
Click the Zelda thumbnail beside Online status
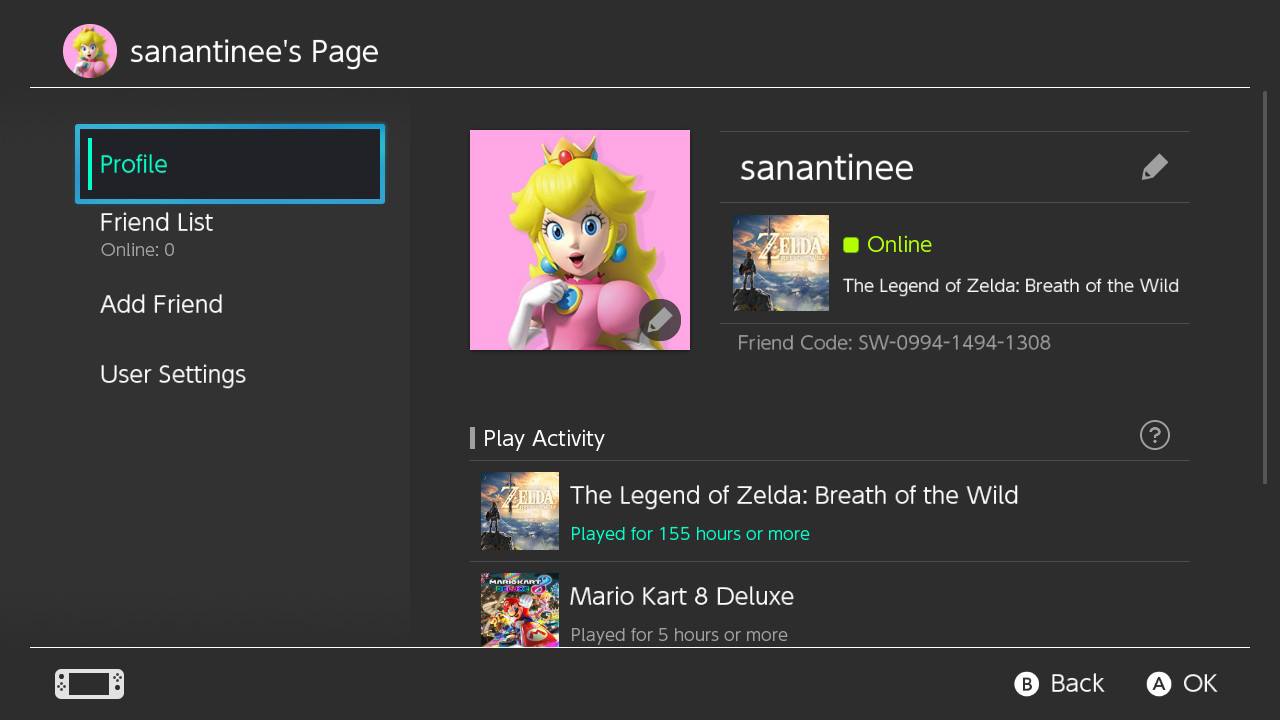point(781,263)
